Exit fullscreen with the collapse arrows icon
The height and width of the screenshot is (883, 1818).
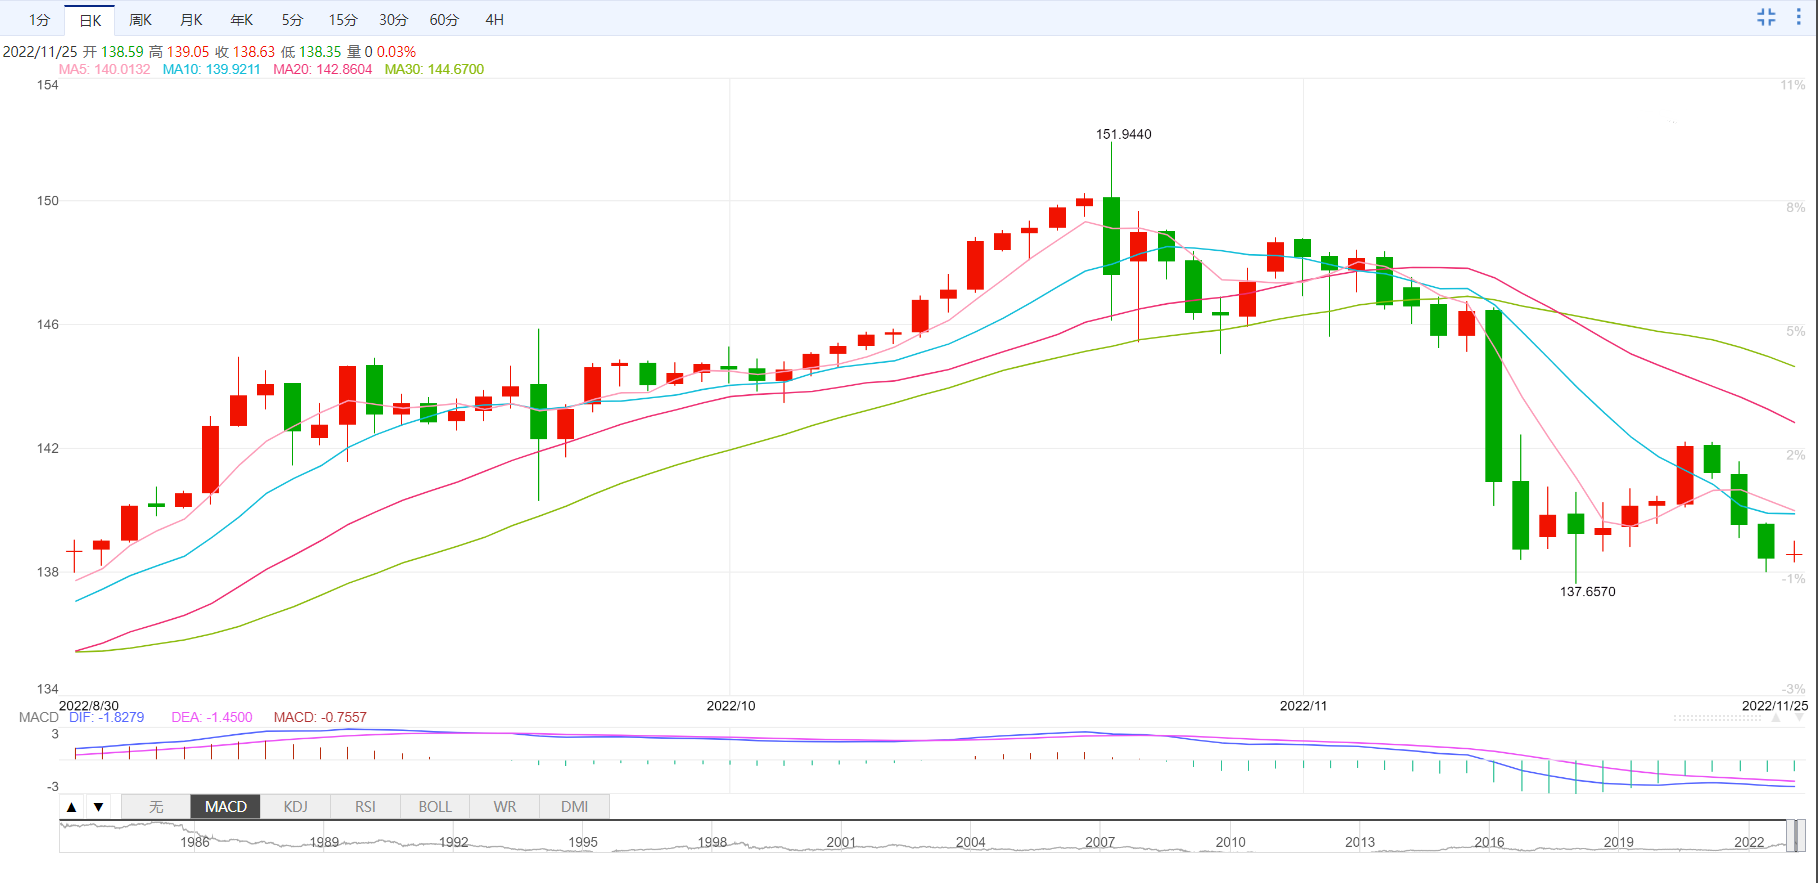pos(1766,17)
